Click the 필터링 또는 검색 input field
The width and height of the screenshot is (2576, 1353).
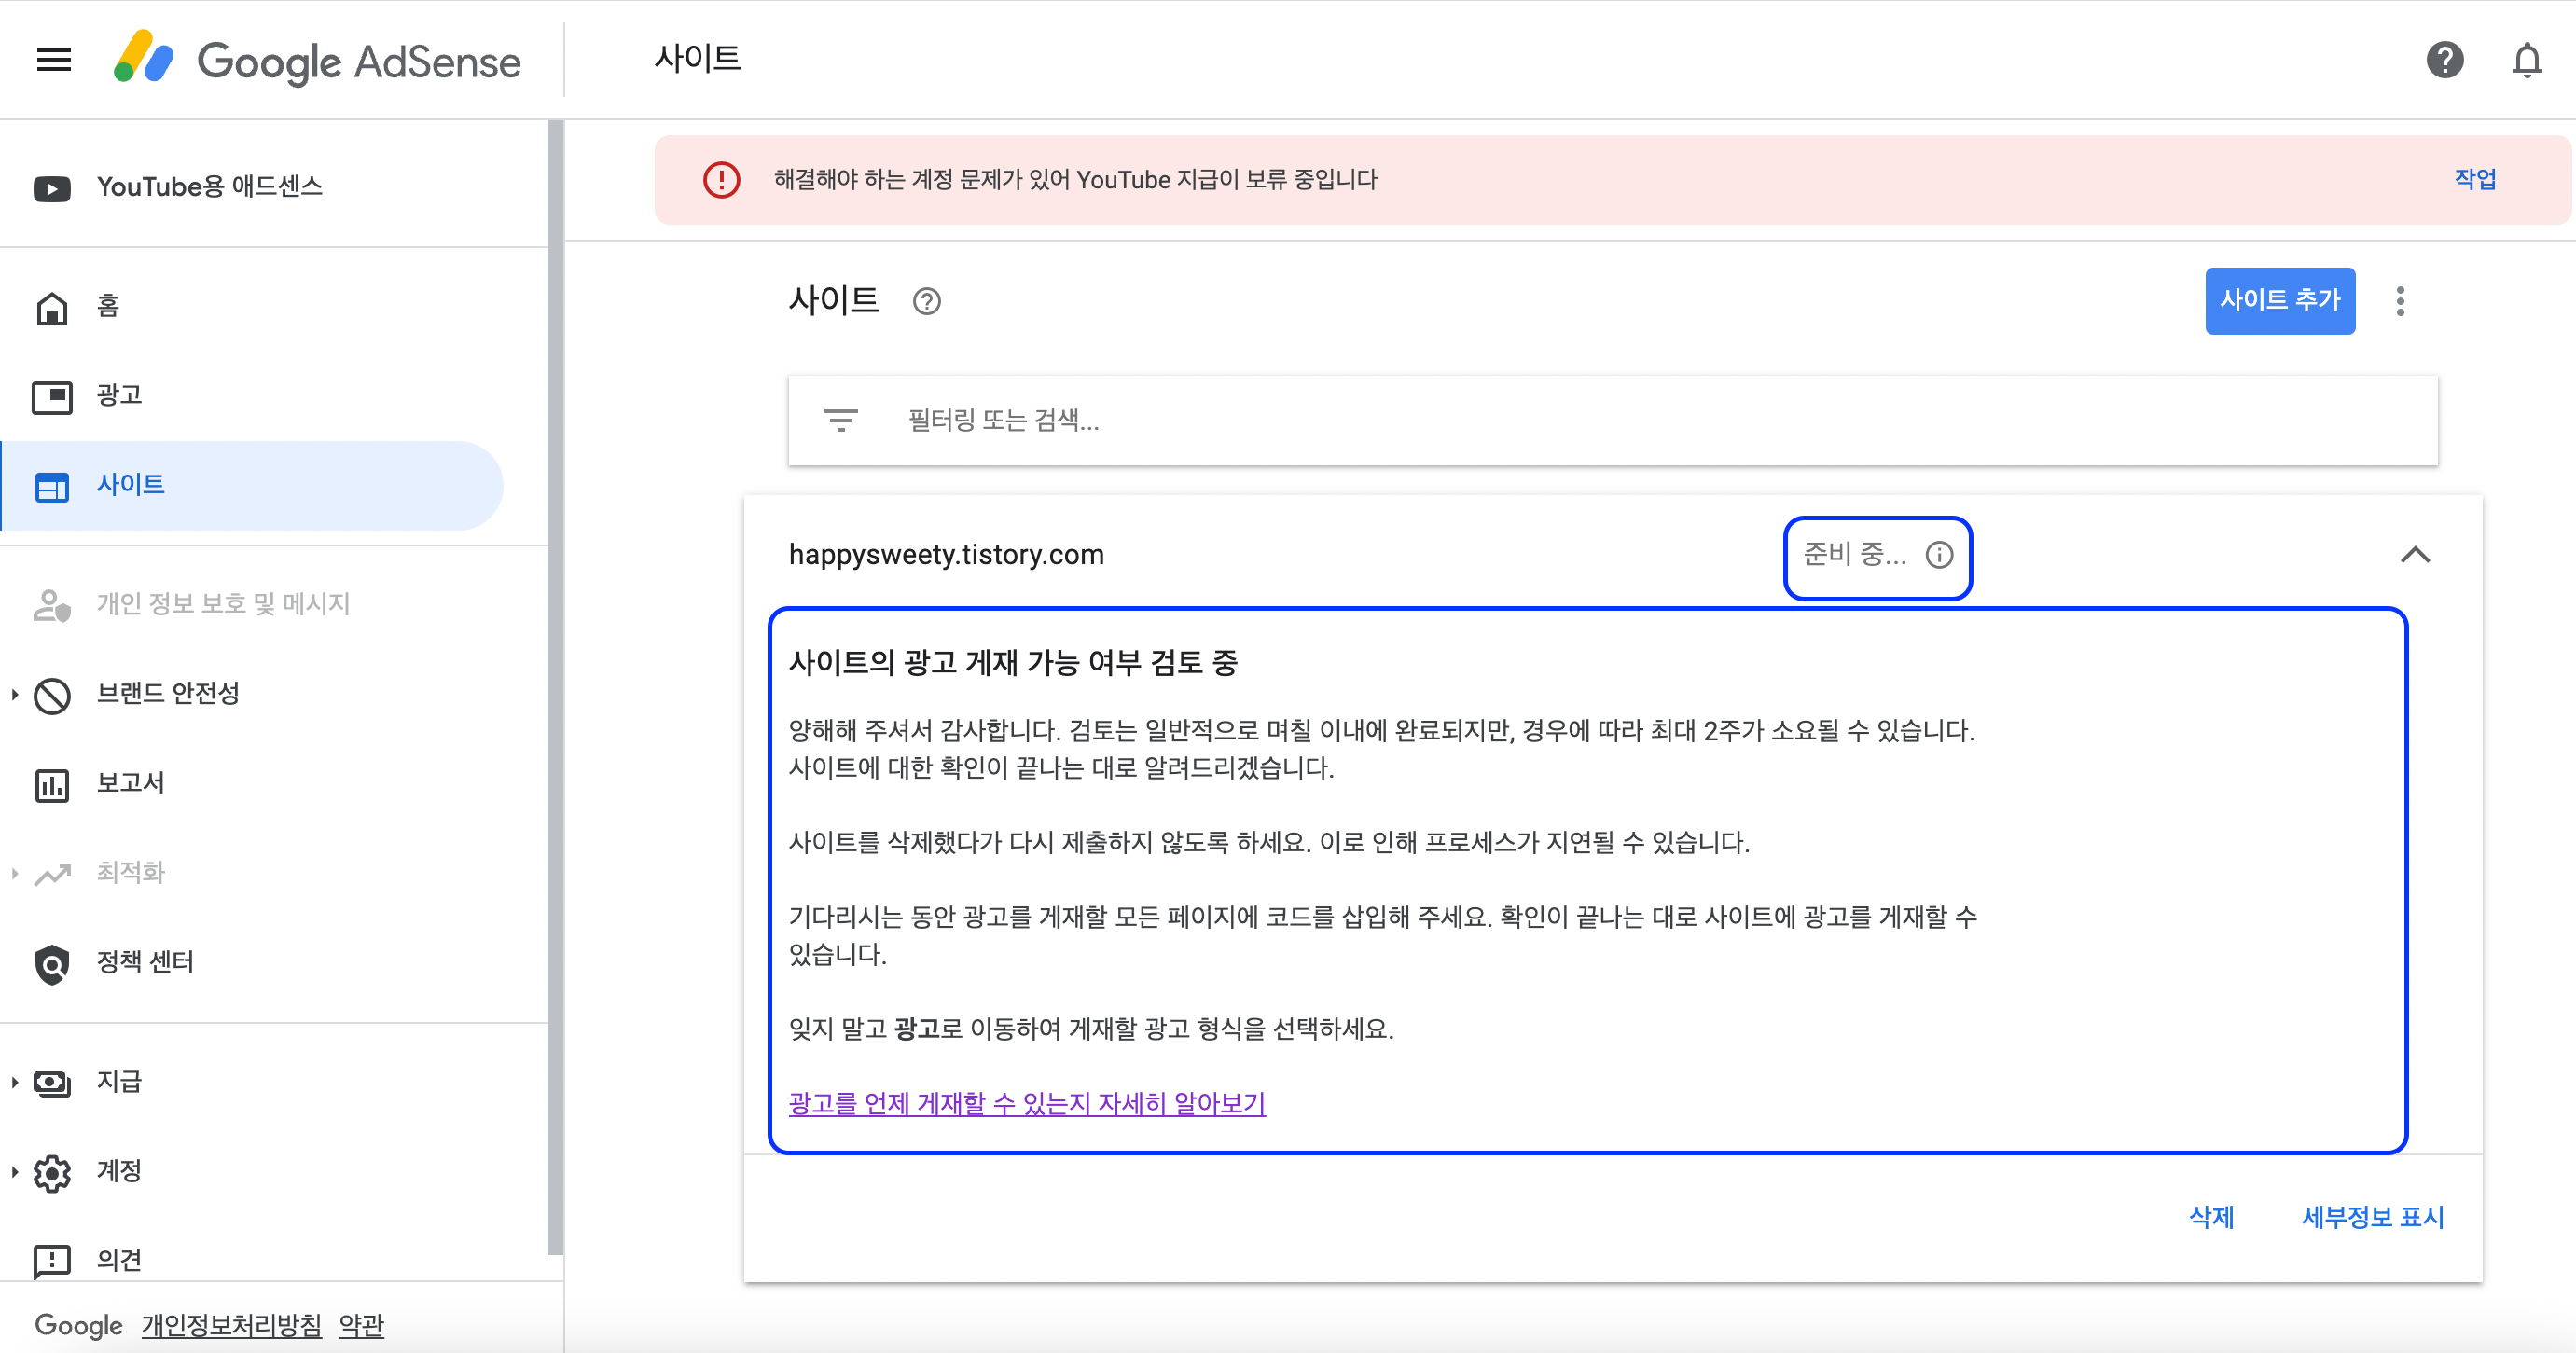point(1612,420)
